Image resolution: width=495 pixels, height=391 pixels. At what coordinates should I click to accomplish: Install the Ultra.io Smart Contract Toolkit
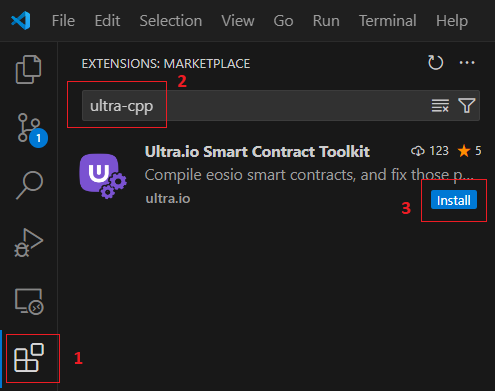[454, 200]
